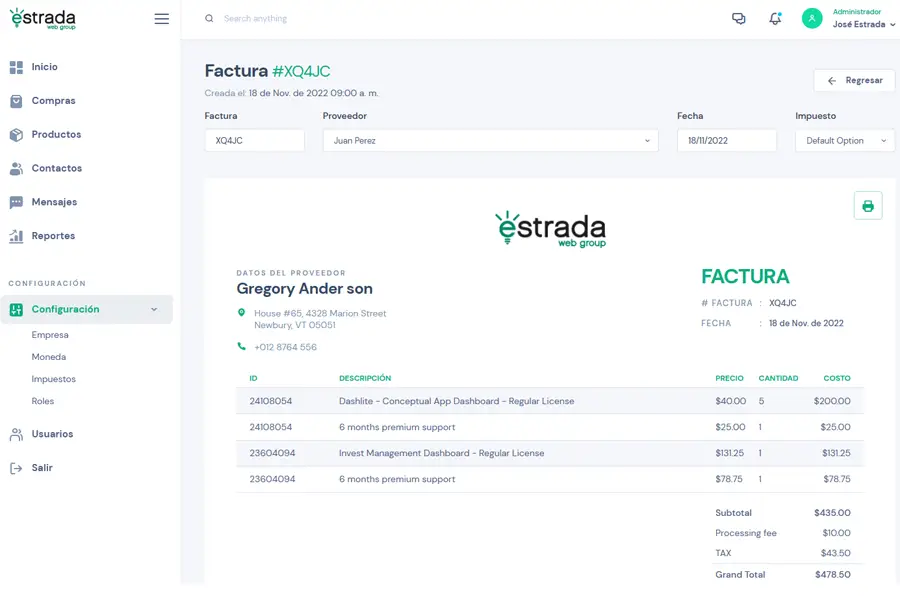Click the +012 8764 556 phone number
Viewport: 900px width, 600px height.
[x=285, y=347]
